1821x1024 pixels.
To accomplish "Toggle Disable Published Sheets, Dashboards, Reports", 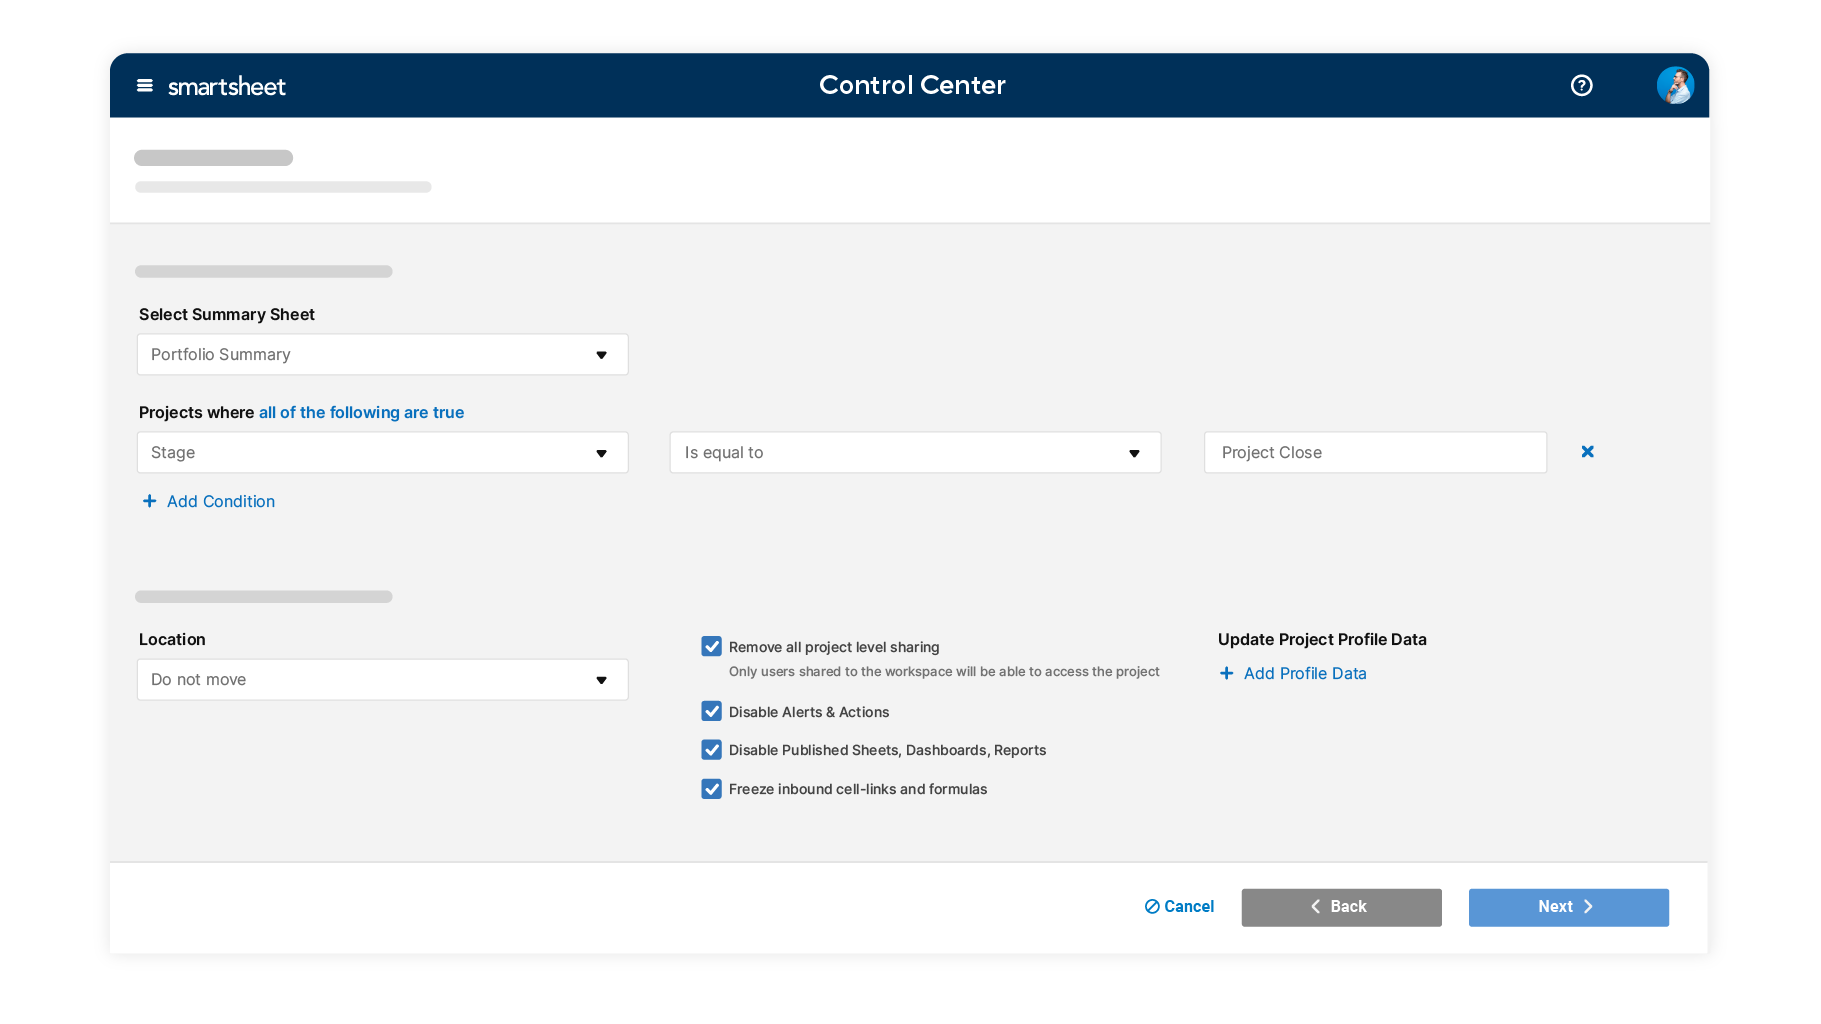I will [712, 750].
